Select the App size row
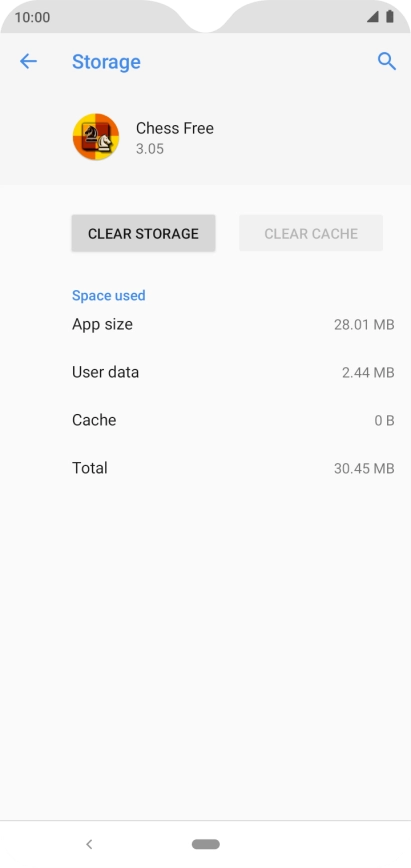This screenshot has height=868, width=411. (x=233, y=324)
